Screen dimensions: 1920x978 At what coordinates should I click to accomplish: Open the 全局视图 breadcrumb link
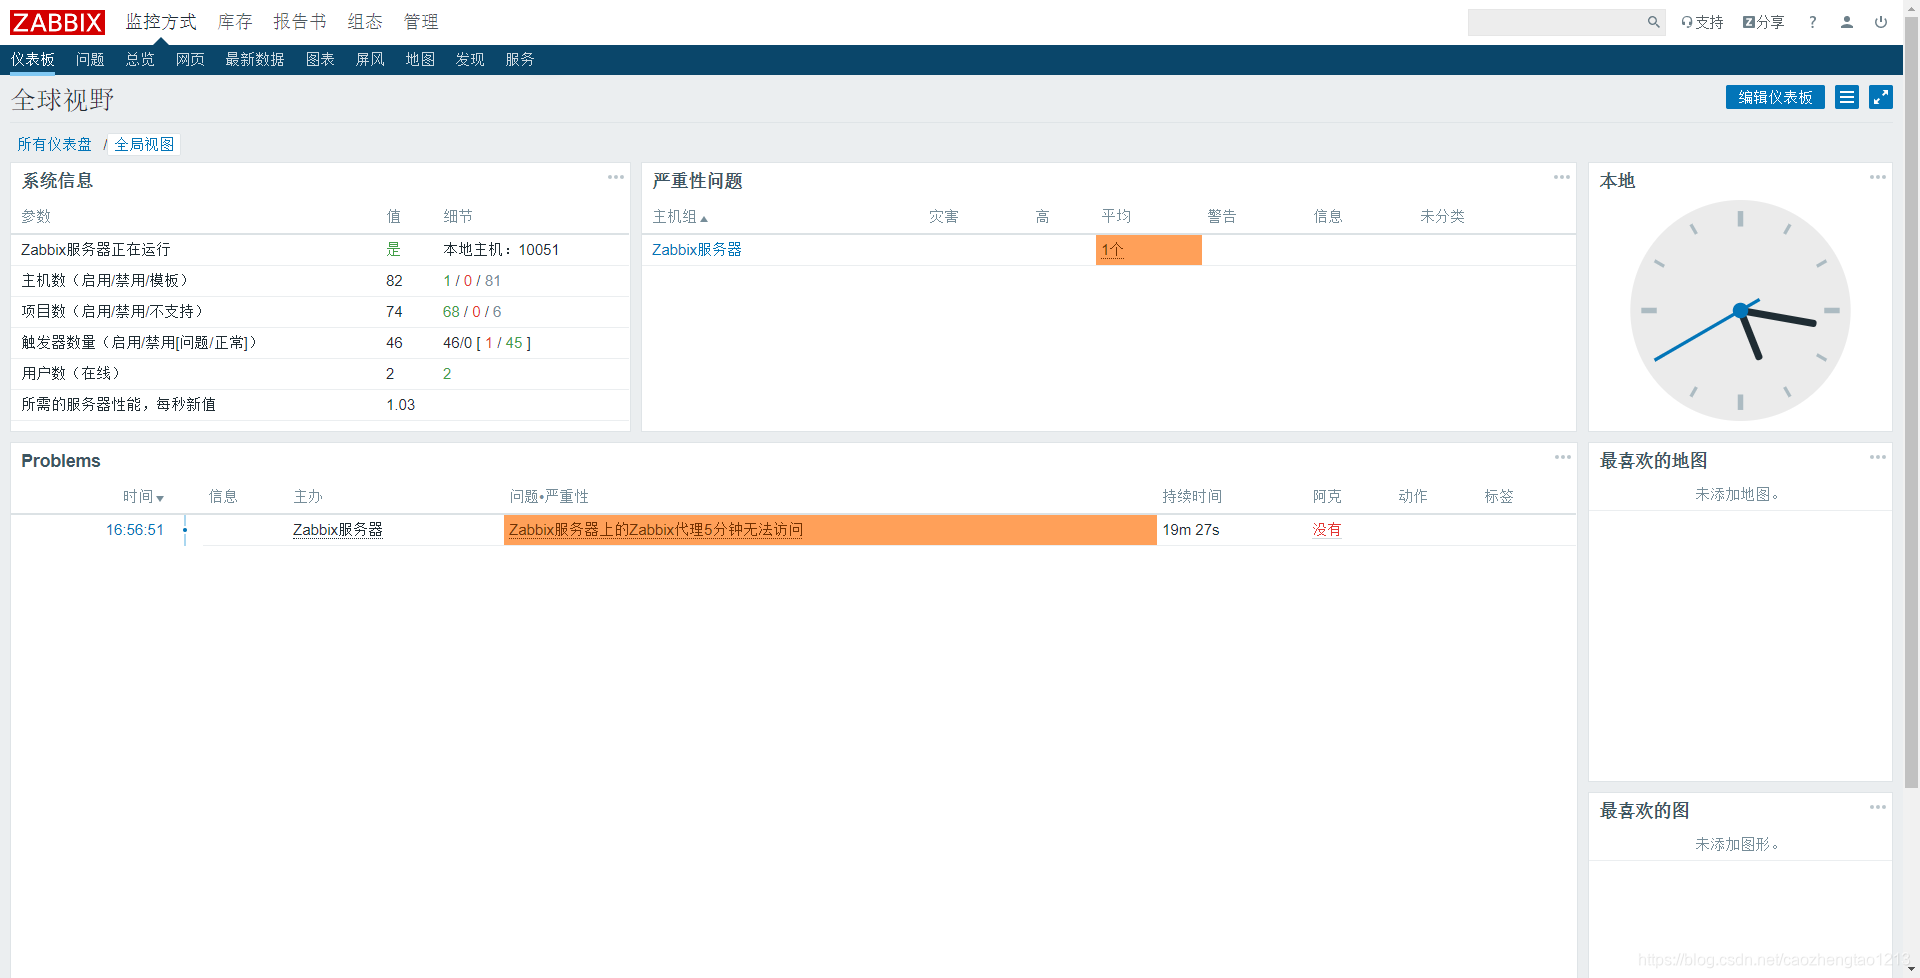click(144, 144)
